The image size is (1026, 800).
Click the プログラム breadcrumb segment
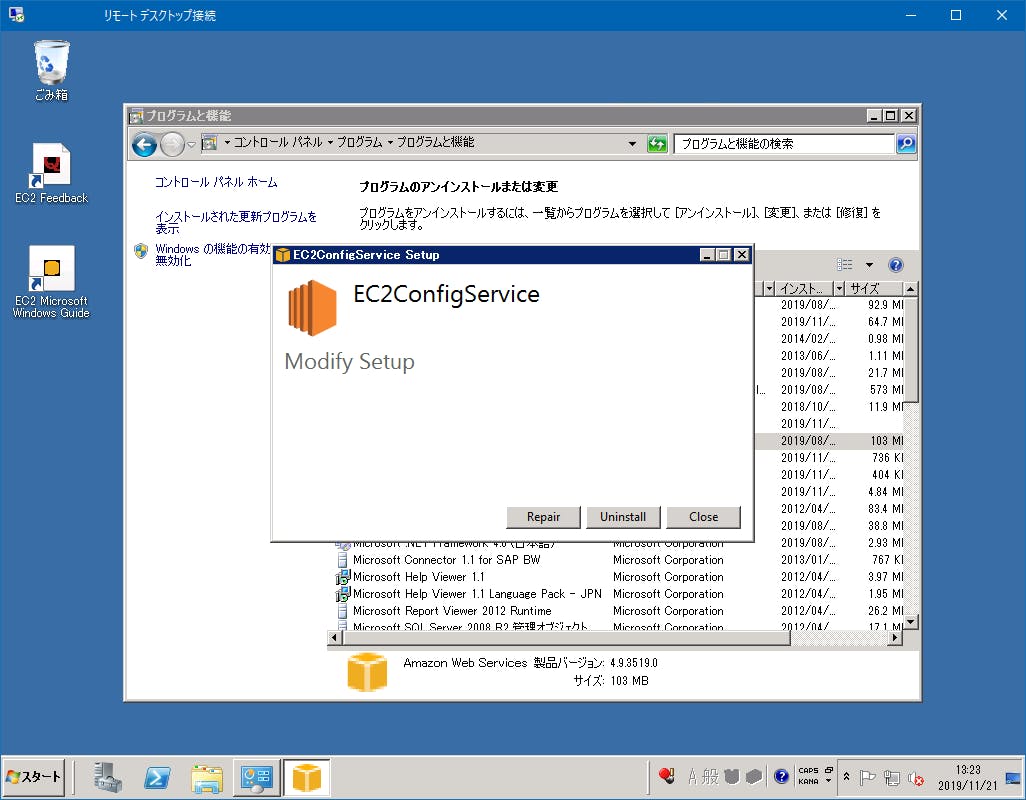click(359, 142)
